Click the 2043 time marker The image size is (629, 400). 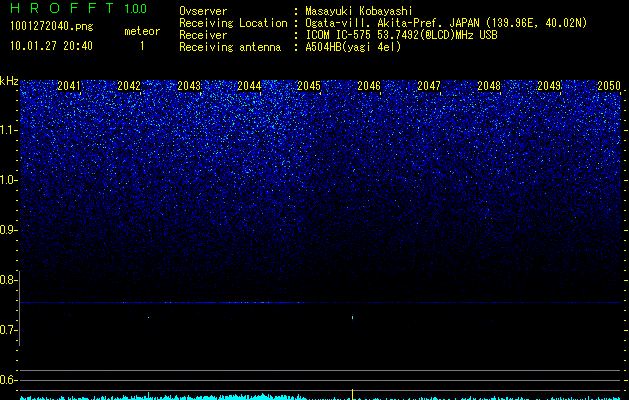point(189,85)
